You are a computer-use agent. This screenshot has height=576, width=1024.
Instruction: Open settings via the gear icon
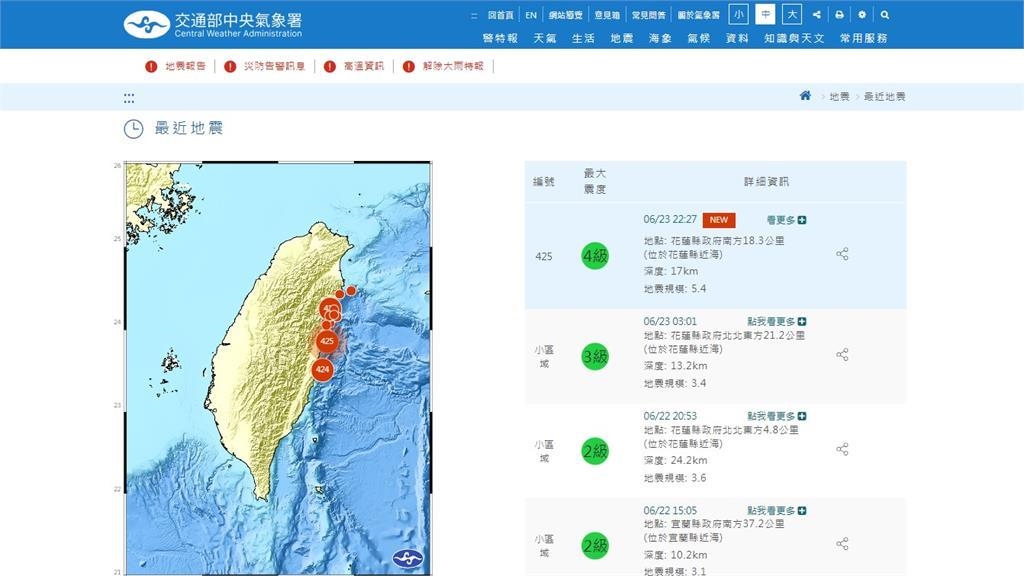coord(862,15)
